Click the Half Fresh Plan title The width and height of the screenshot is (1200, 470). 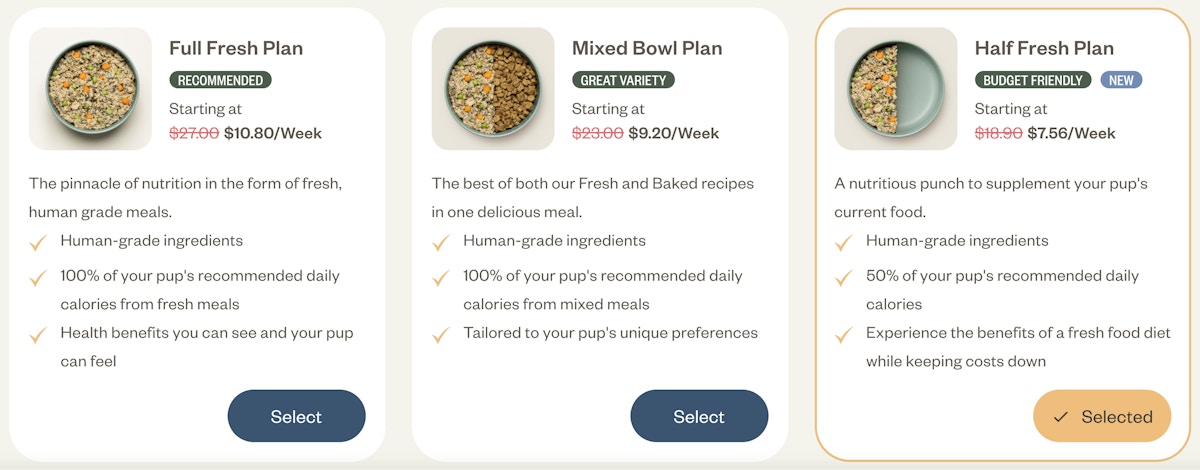click(1044, 48)
